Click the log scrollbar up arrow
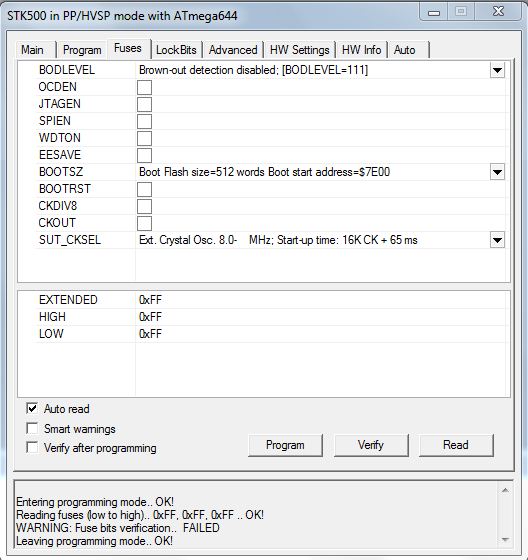This screenshot has width=528, height=560. click(505, 490)
